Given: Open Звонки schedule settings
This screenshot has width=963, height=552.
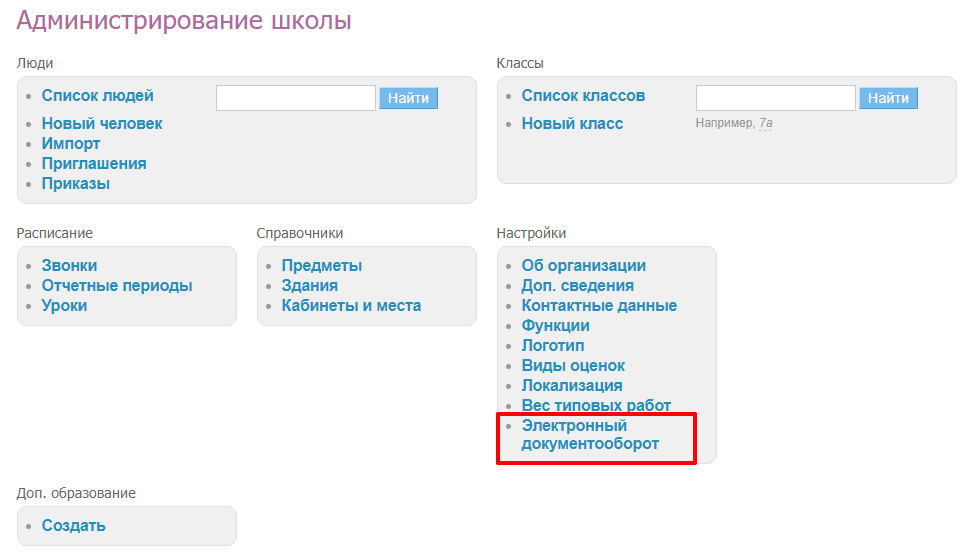Looking at the screenshot, I should tap(69, 266).
